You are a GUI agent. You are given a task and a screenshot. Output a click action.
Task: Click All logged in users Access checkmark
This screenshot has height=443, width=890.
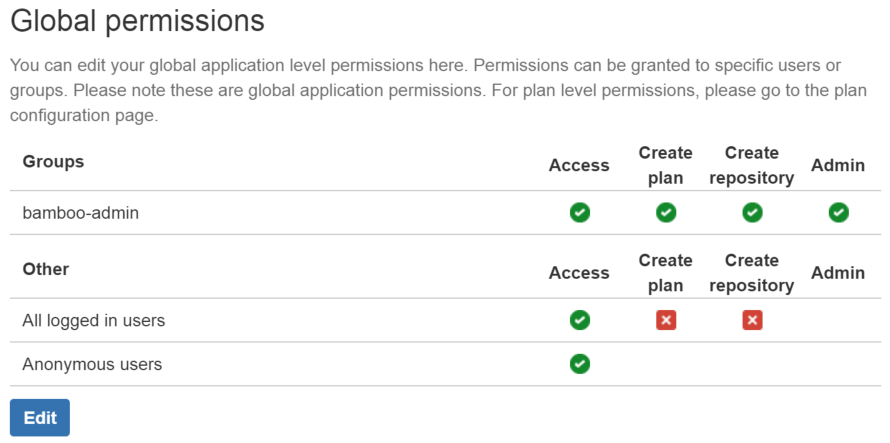point(579,320)
